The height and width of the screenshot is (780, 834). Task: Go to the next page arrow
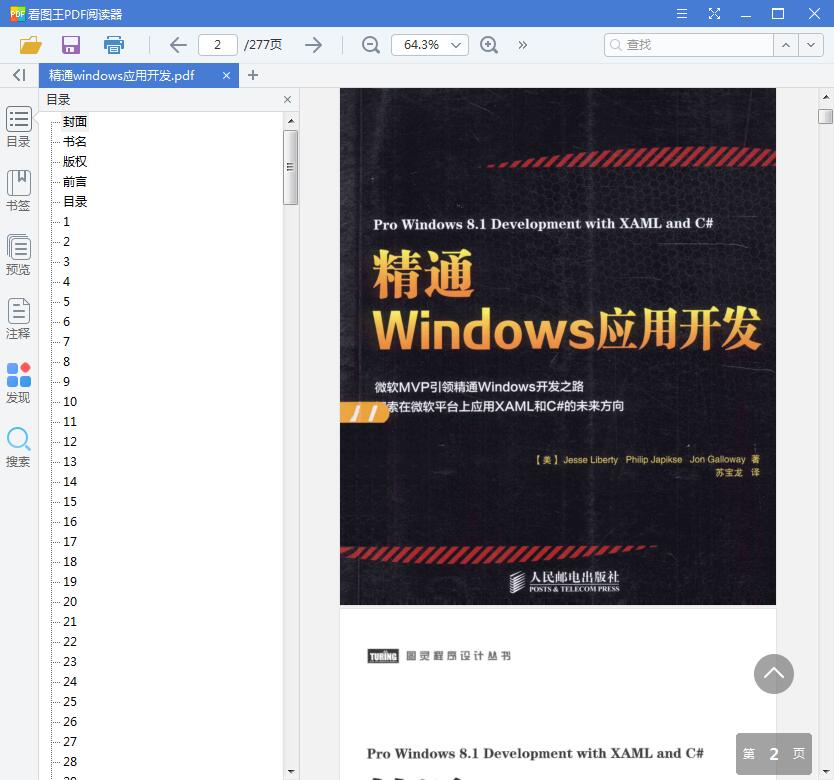[x=313, y=45]
